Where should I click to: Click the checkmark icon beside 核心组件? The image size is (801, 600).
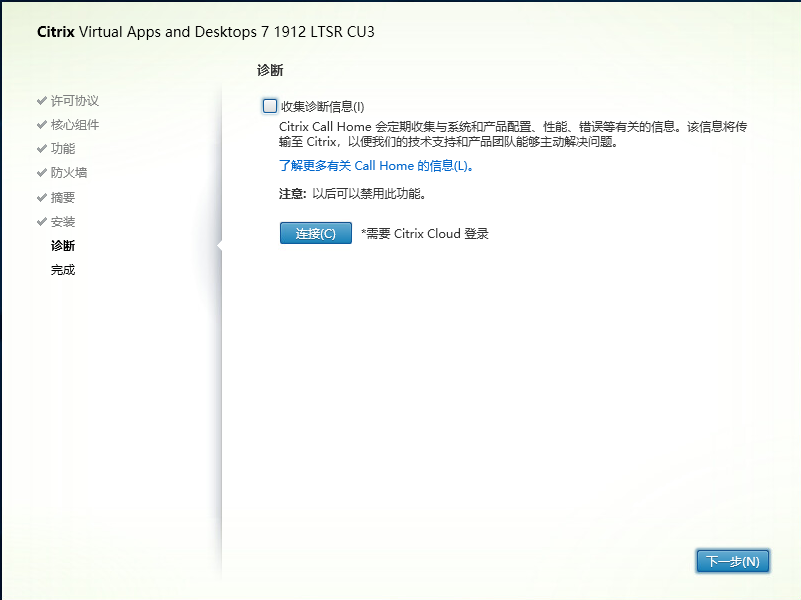coord(42,125)
